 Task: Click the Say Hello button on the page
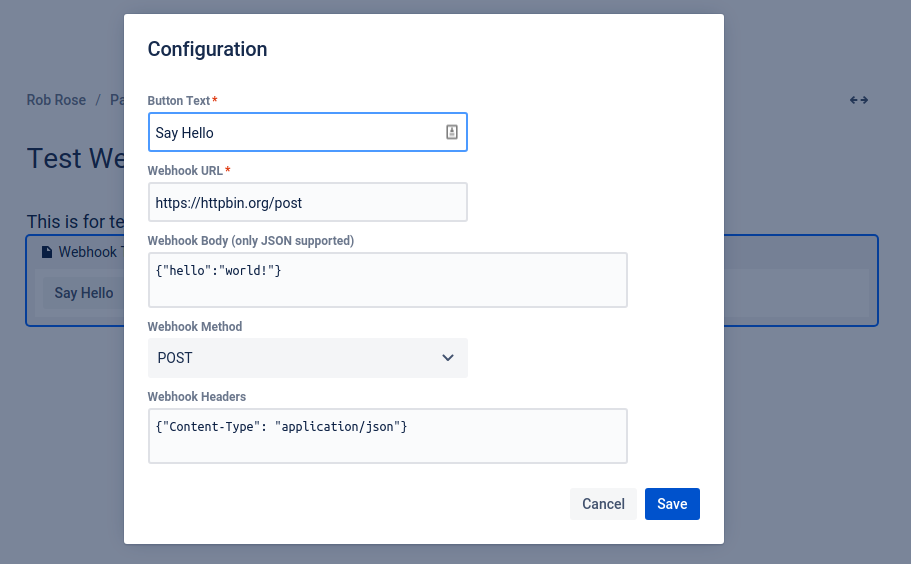tap(84, 293)
